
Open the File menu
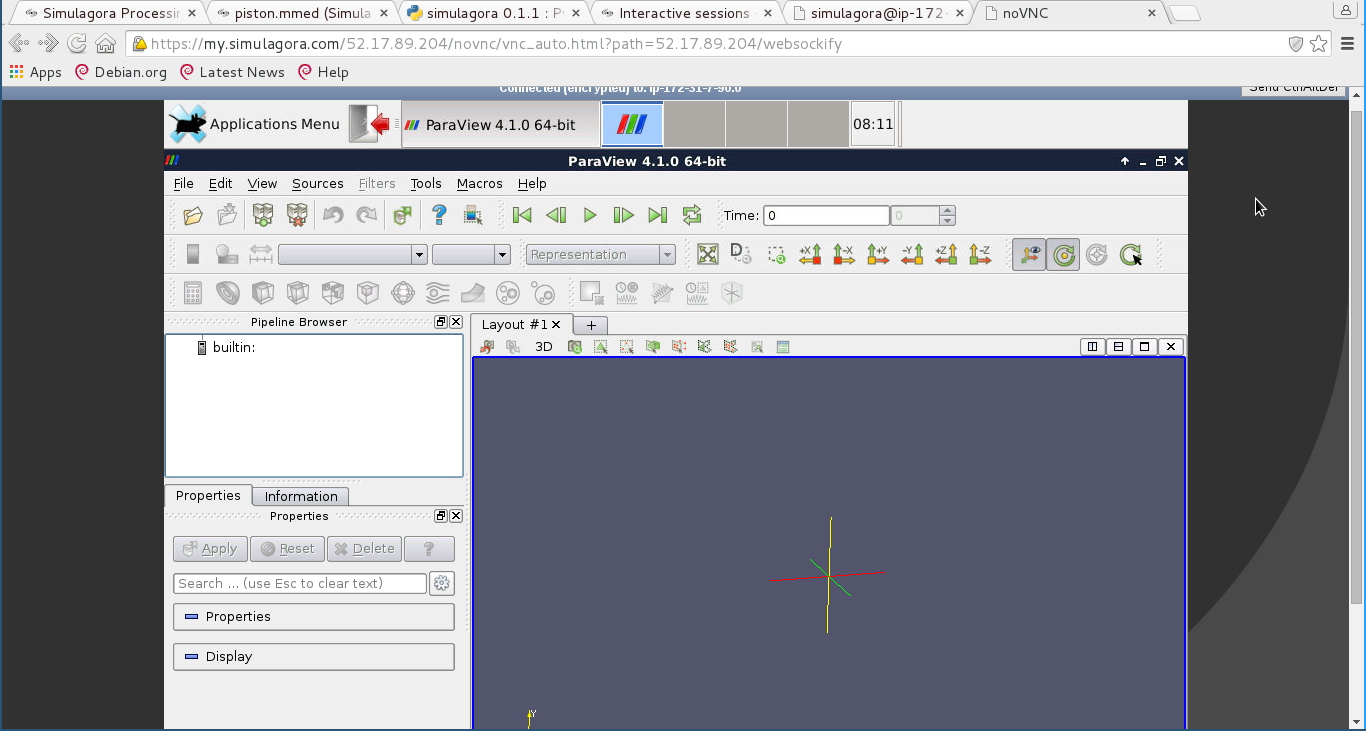pos(184,184)
